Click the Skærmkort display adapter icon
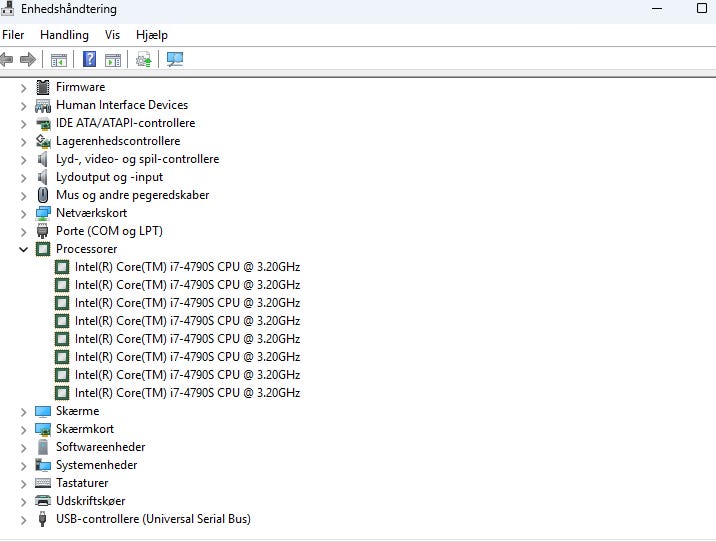This screenshot has height=542, width=716. pyautogui.click(x=43, y=429)
